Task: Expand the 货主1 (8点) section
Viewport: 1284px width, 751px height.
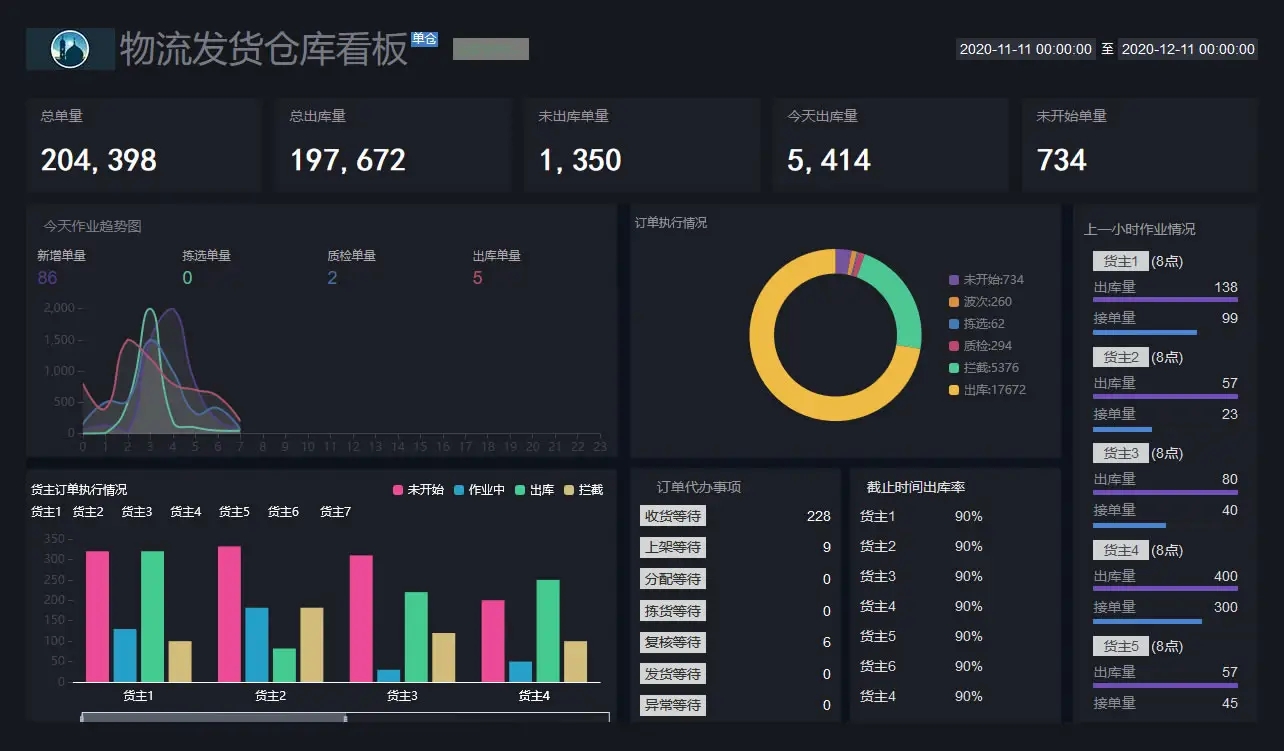Action: (x=1120, y=260)
